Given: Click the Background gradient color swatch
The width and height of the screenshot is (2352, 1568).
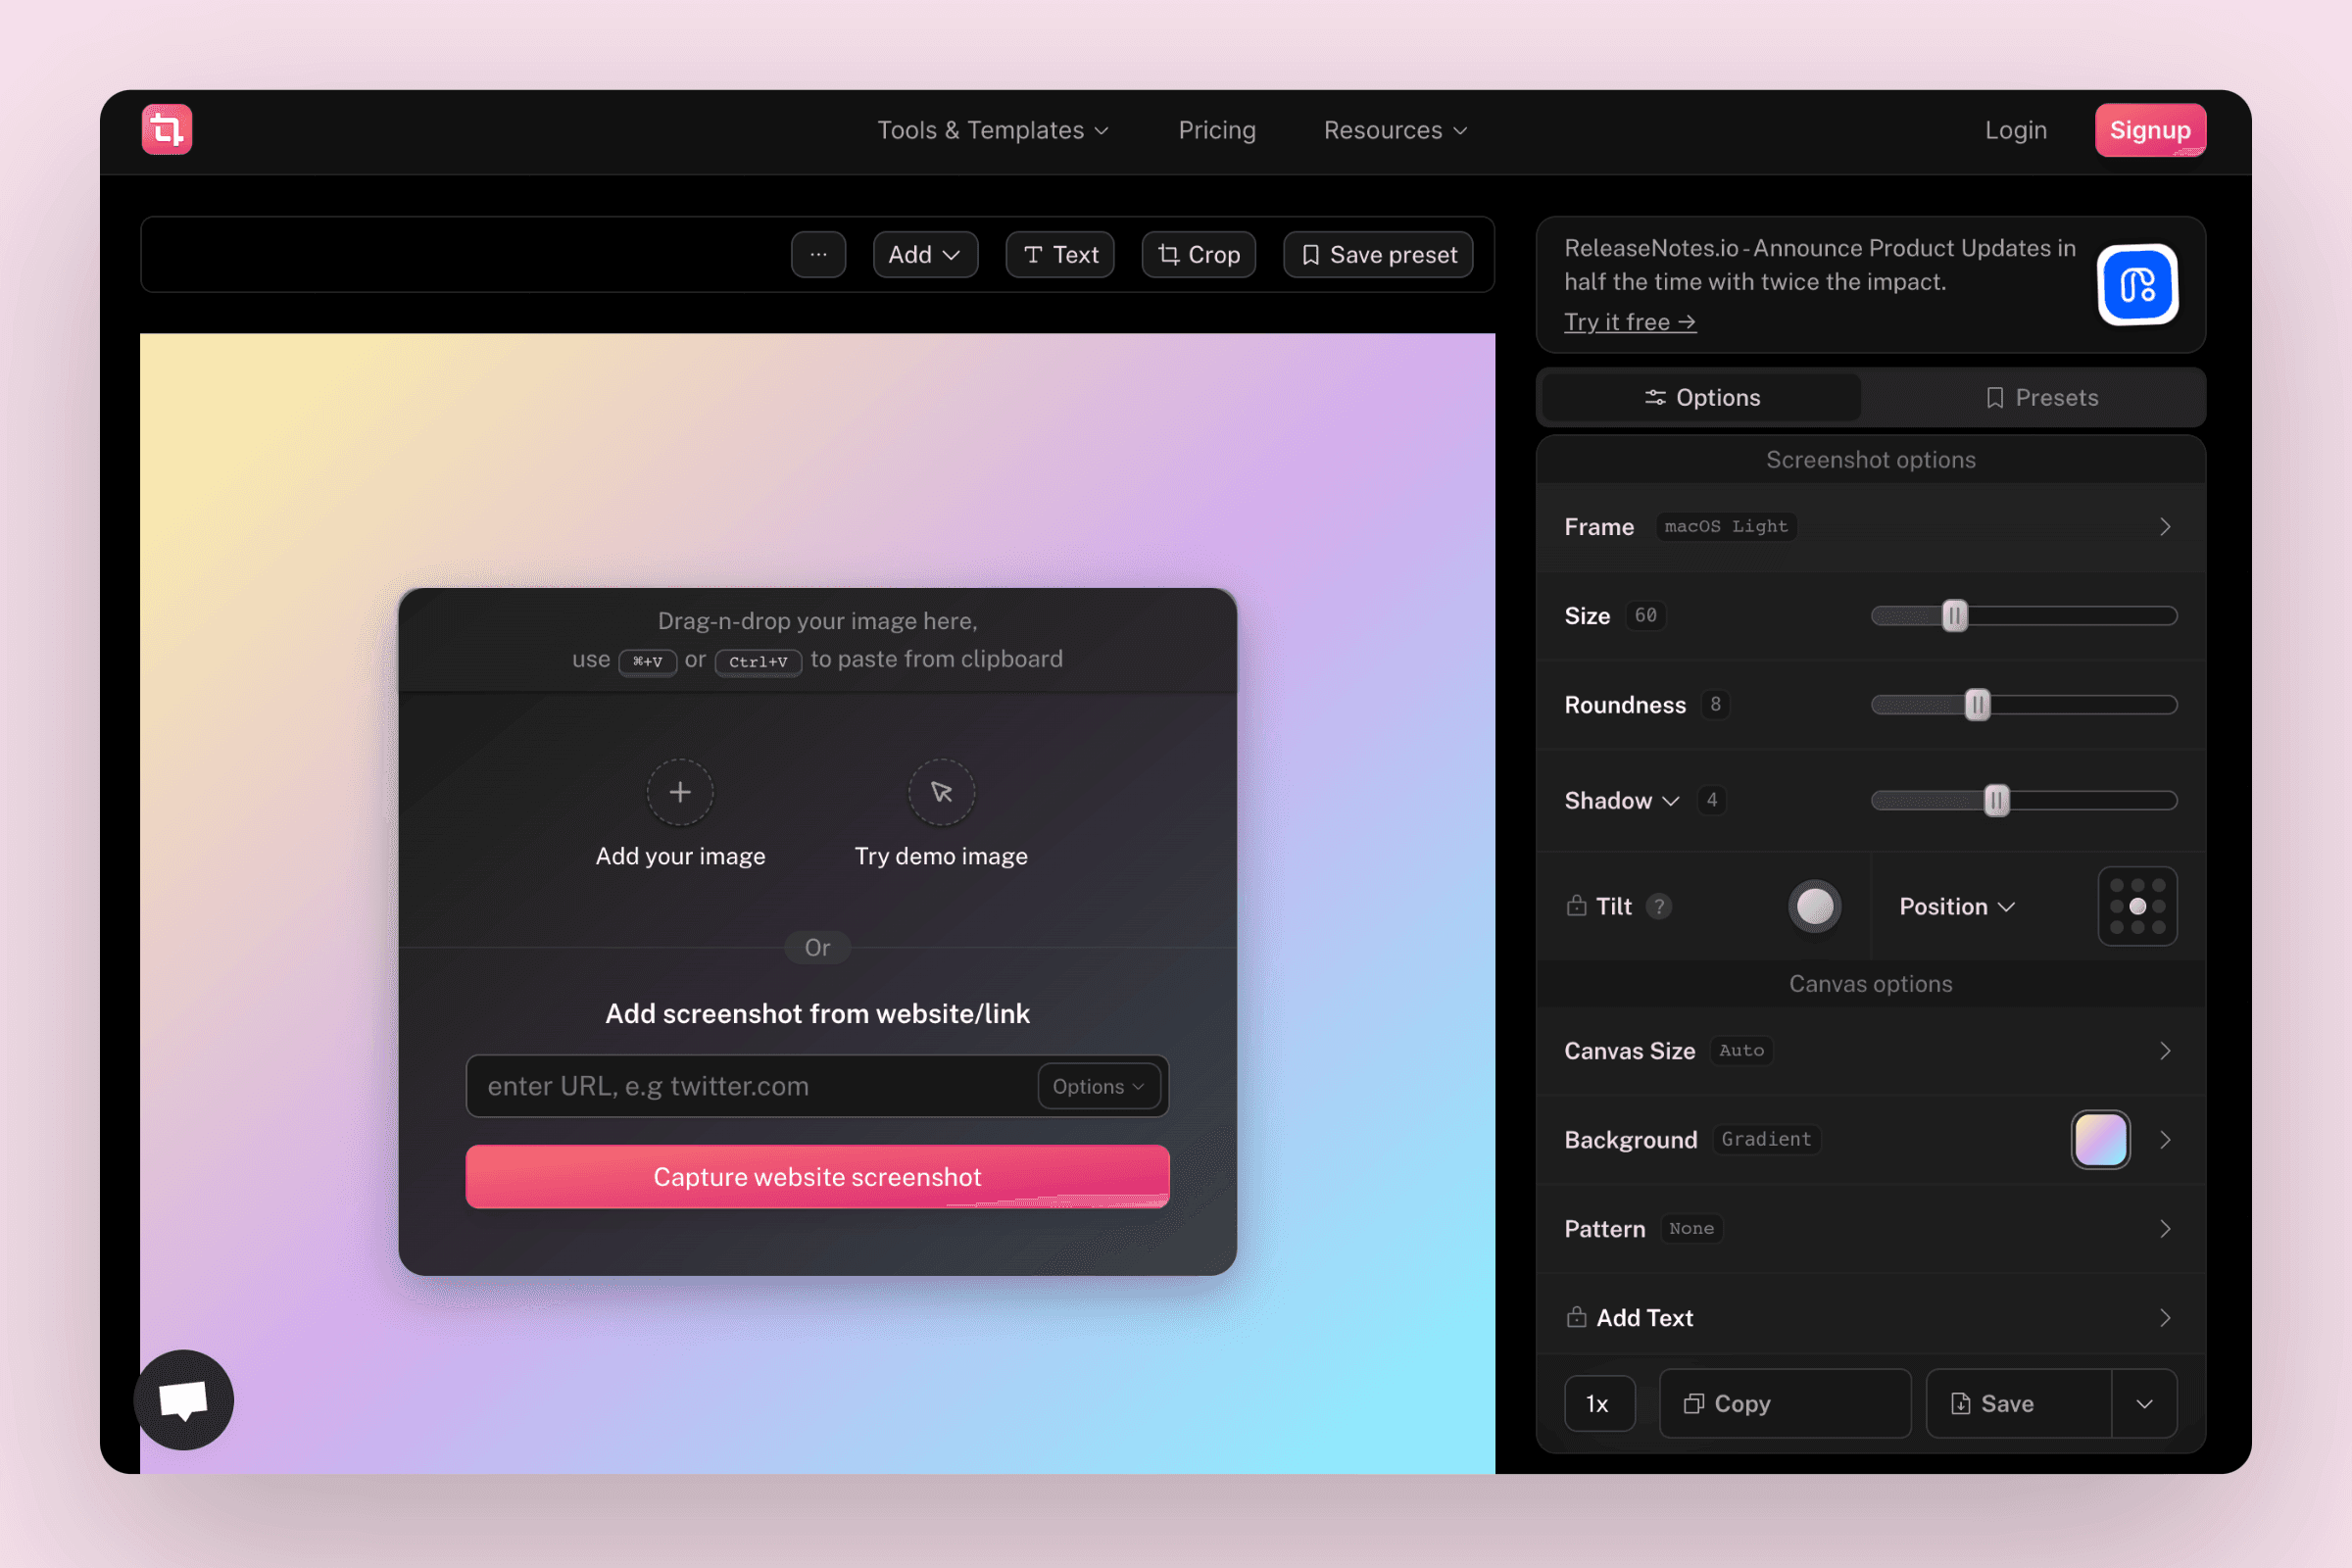Looking at the screenshot, I should 2100,1139.
